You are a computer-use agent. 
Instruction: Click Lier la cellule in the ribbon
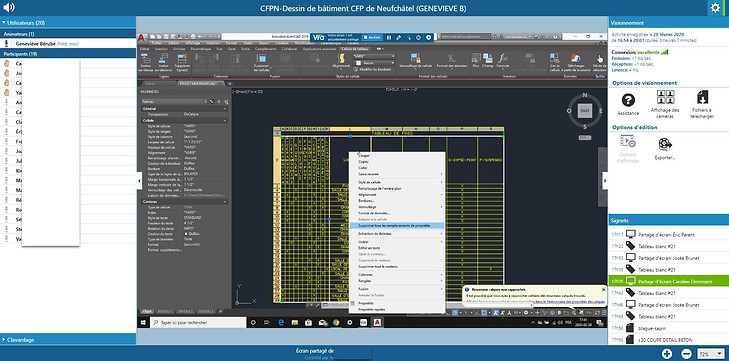[x=554, y=62]
